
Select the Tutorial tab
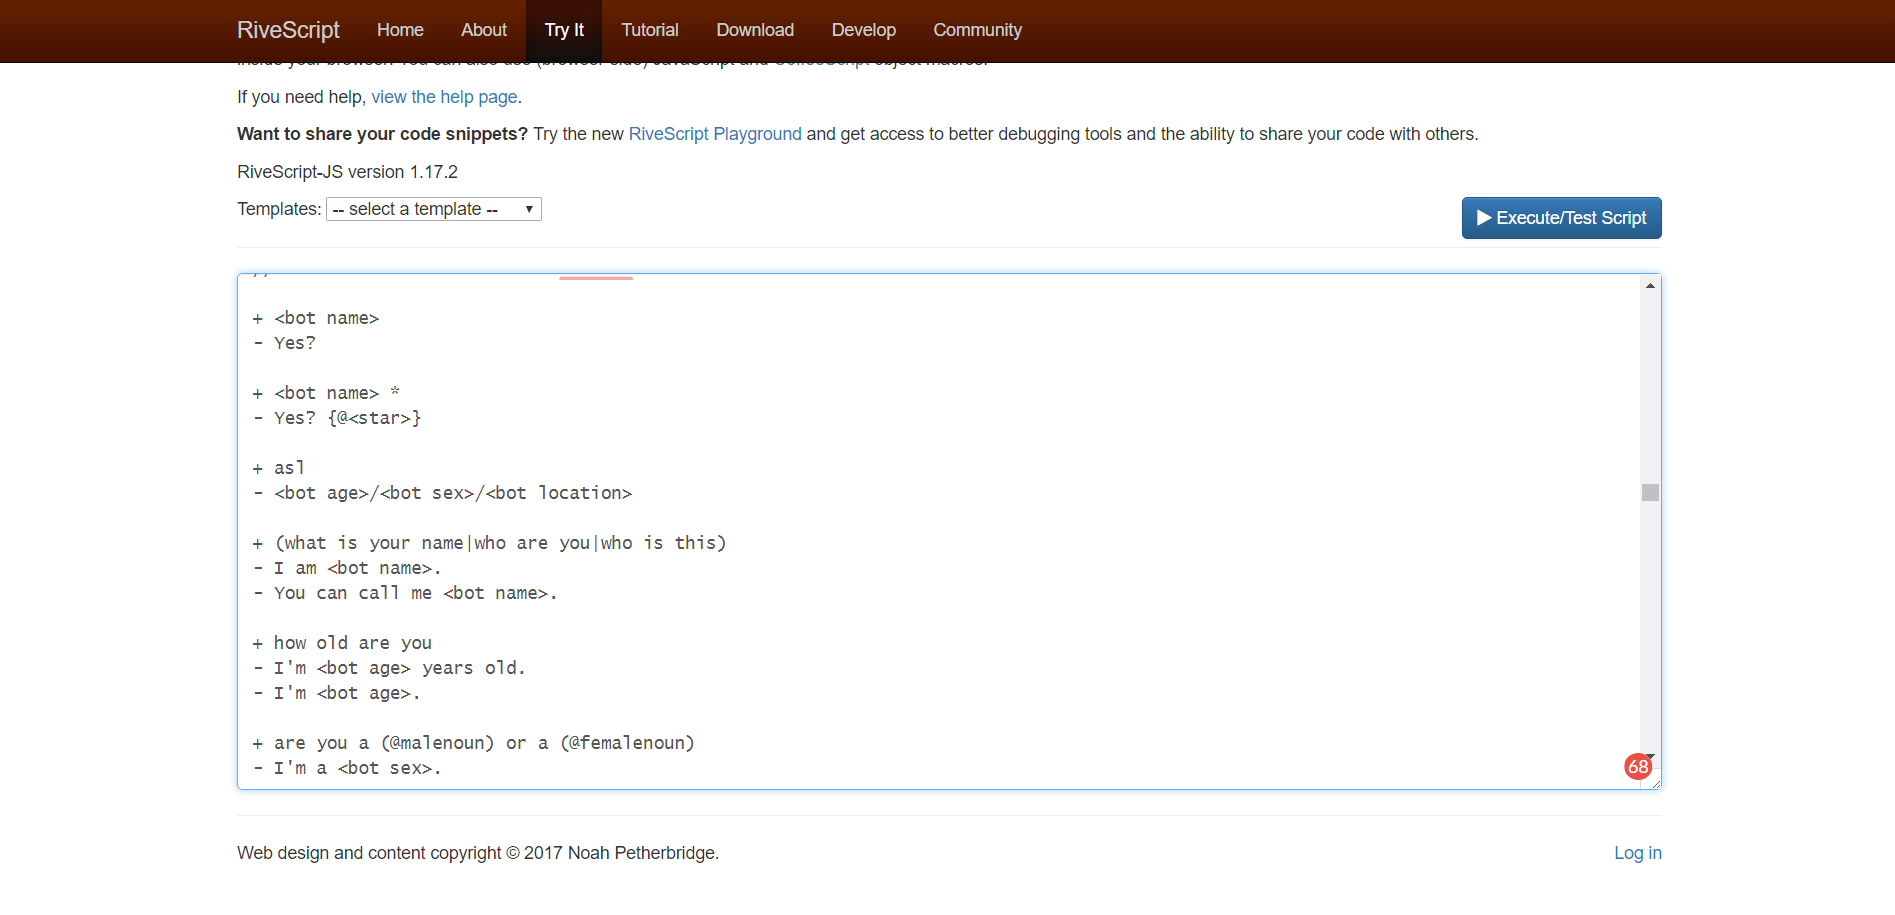(x=649, y=29)
